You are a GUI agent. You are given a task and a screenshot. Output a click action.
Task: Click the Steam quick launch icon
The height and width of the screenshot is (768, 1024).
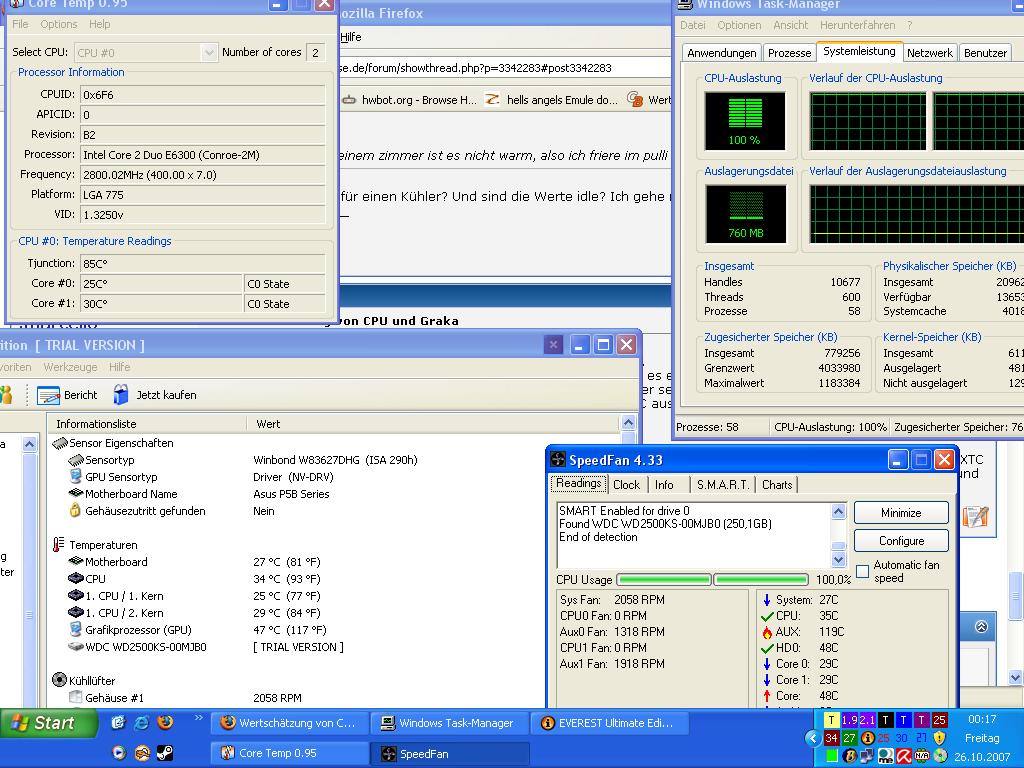pos(165,753)
